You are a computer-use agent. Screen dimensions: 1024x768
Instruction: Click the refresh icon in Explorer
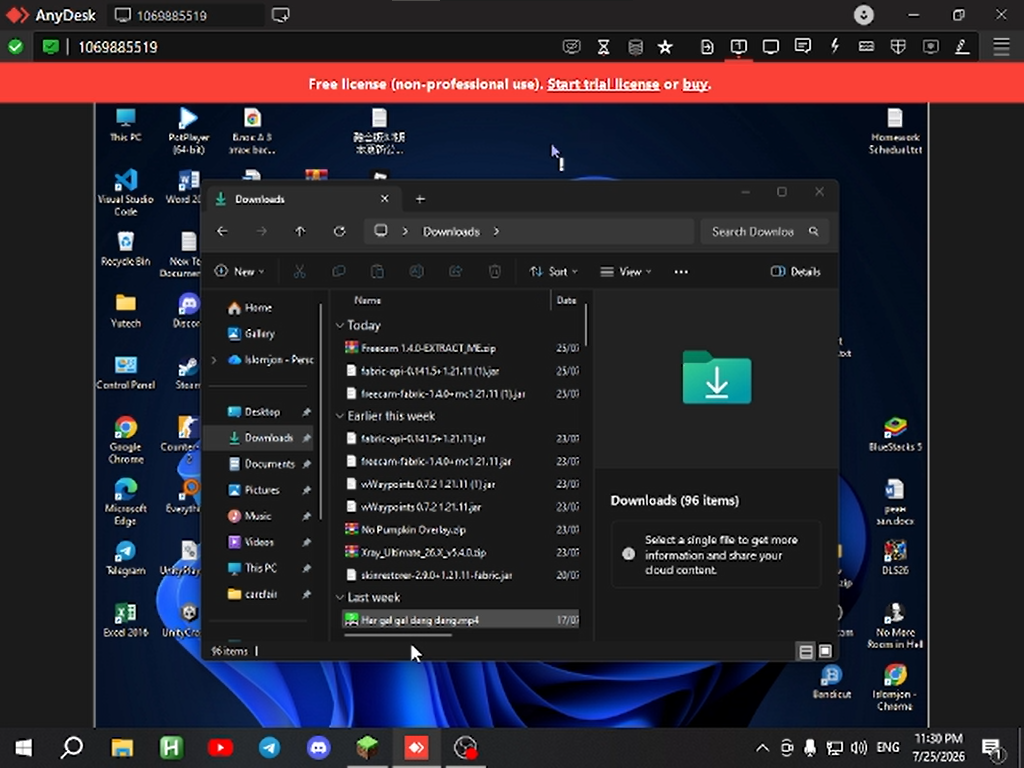click(x=340, y=231)
